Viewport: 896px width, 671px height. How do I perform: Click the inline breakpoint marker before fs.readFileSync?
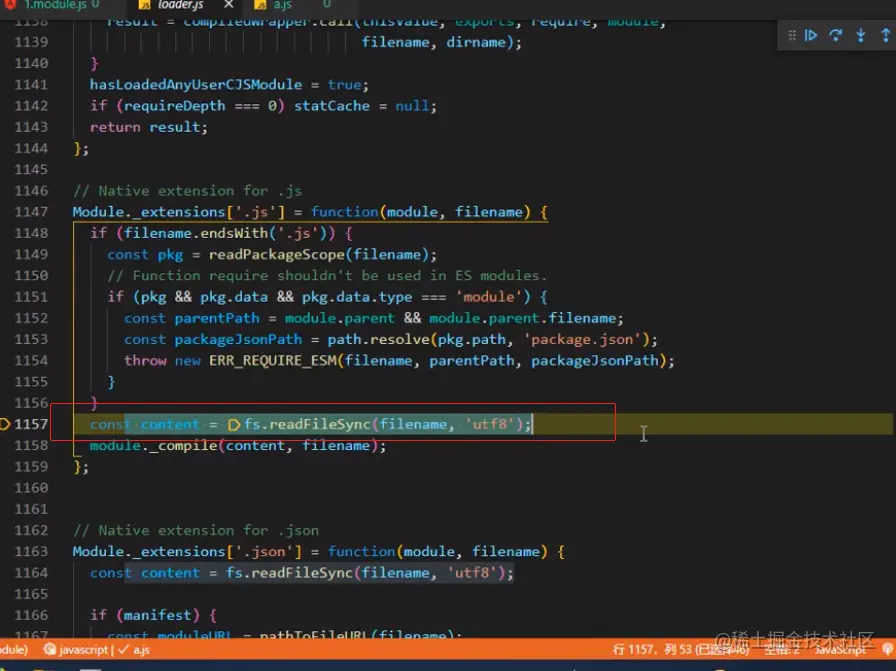pos(234,425)
